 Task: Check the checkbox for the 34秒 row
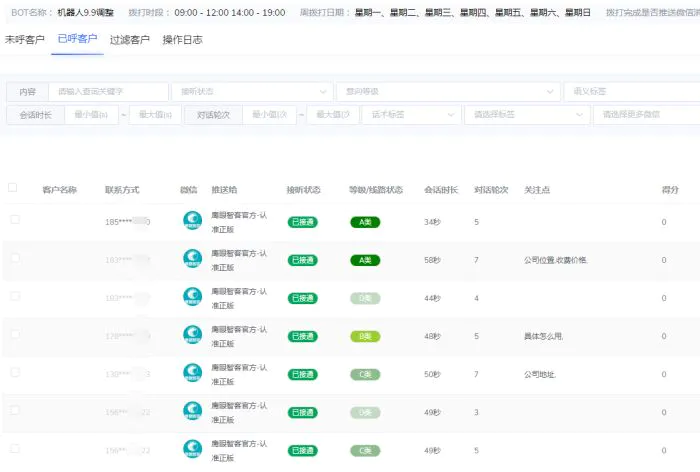pyautogui.click(x=15, y=219)
